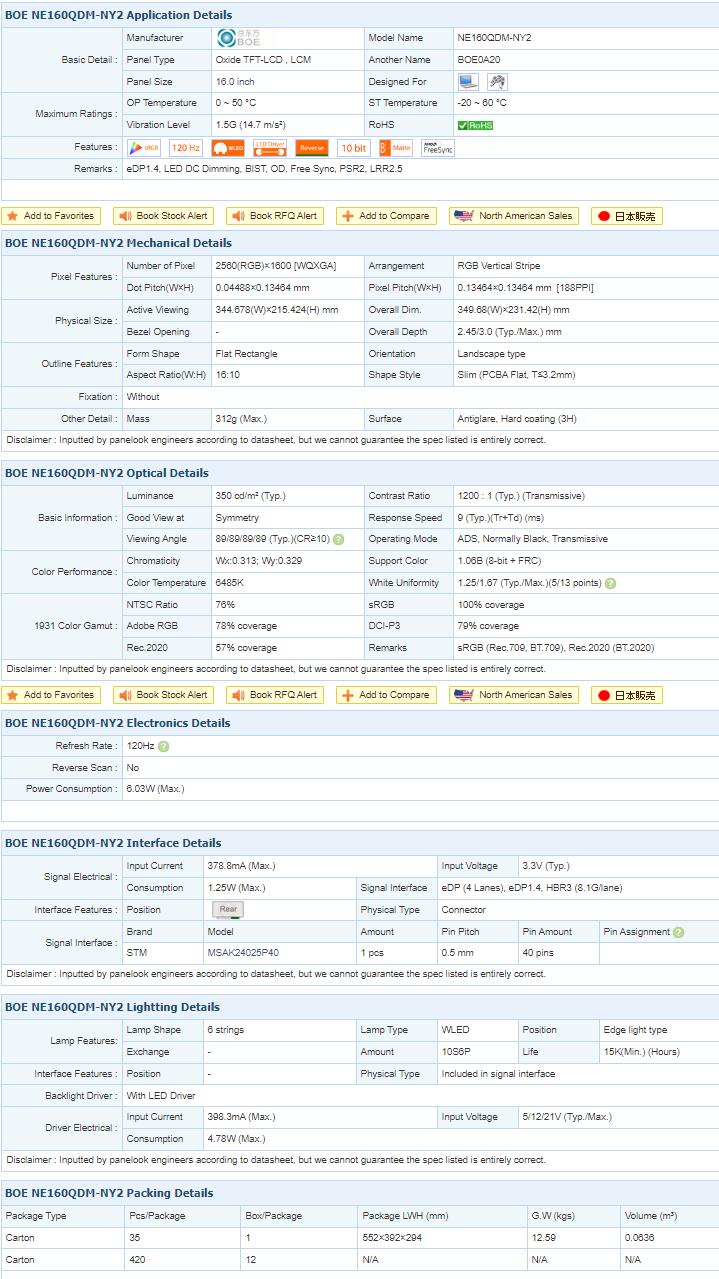The width and height of the screenshot is (719, 1279).
Task: Click Add to Compare above Mechanical Details
Action: coord(386,216)
